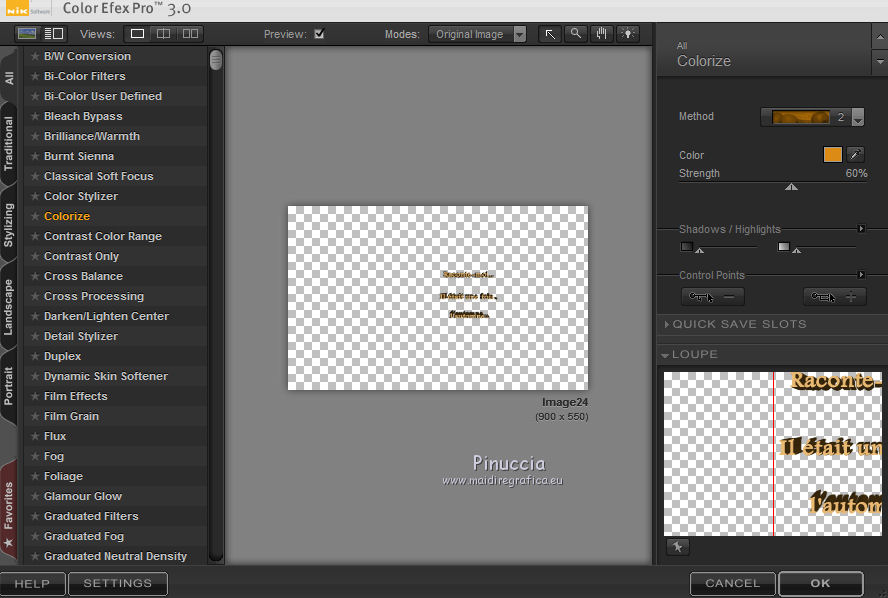The height and width of the screenshot is (598, 888).
Task: Switch to the Landscape tab
Action: point(8,307)
